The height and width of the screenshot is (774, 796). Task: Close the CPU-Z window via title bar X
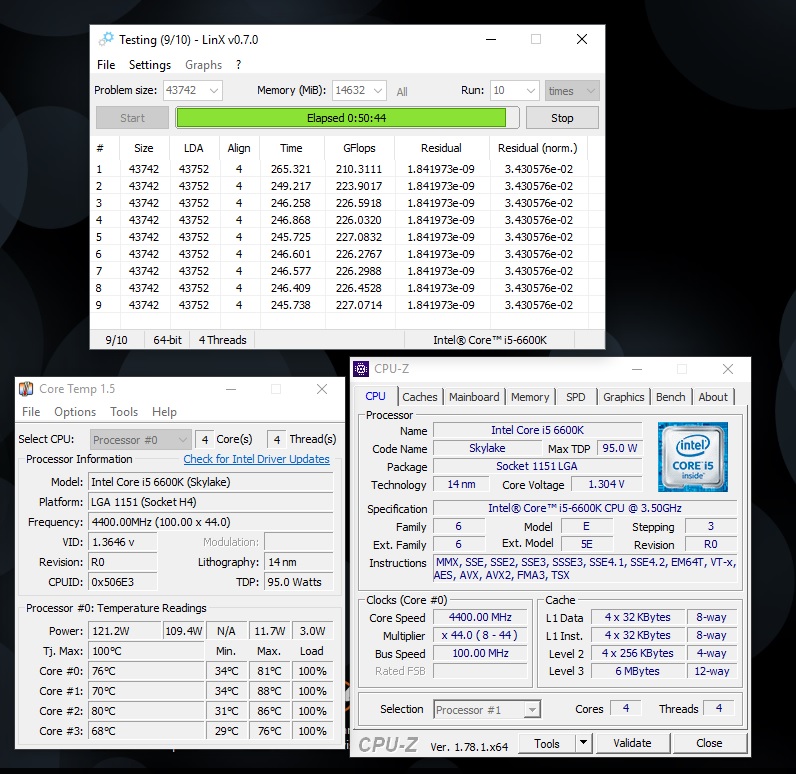tap(727, 369)
